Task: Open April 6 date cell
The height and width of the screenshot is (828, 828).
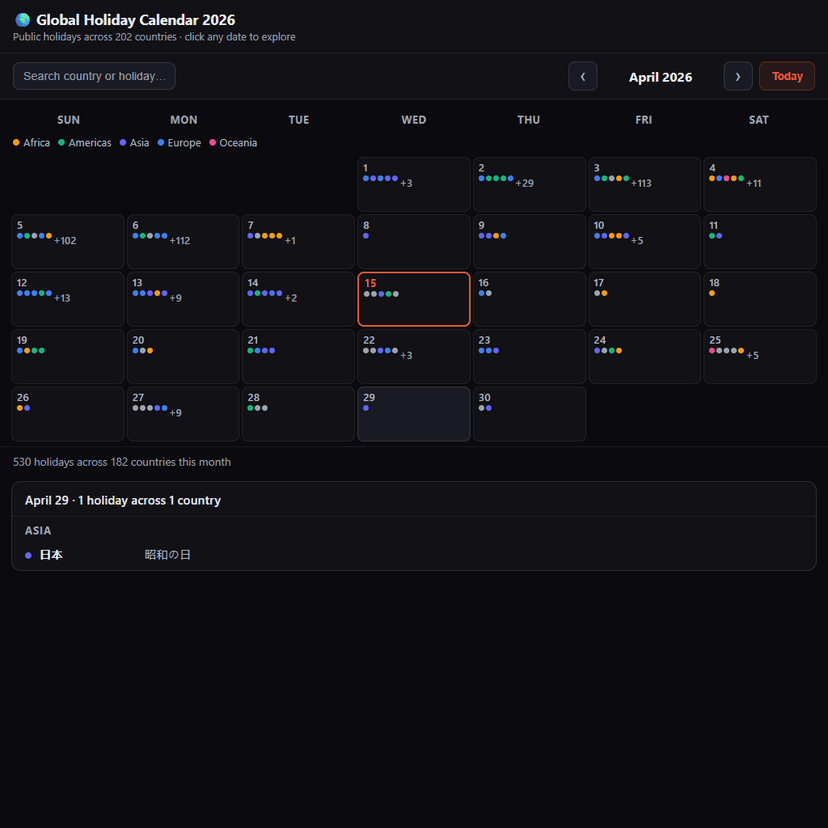Action: click(183, 241)
